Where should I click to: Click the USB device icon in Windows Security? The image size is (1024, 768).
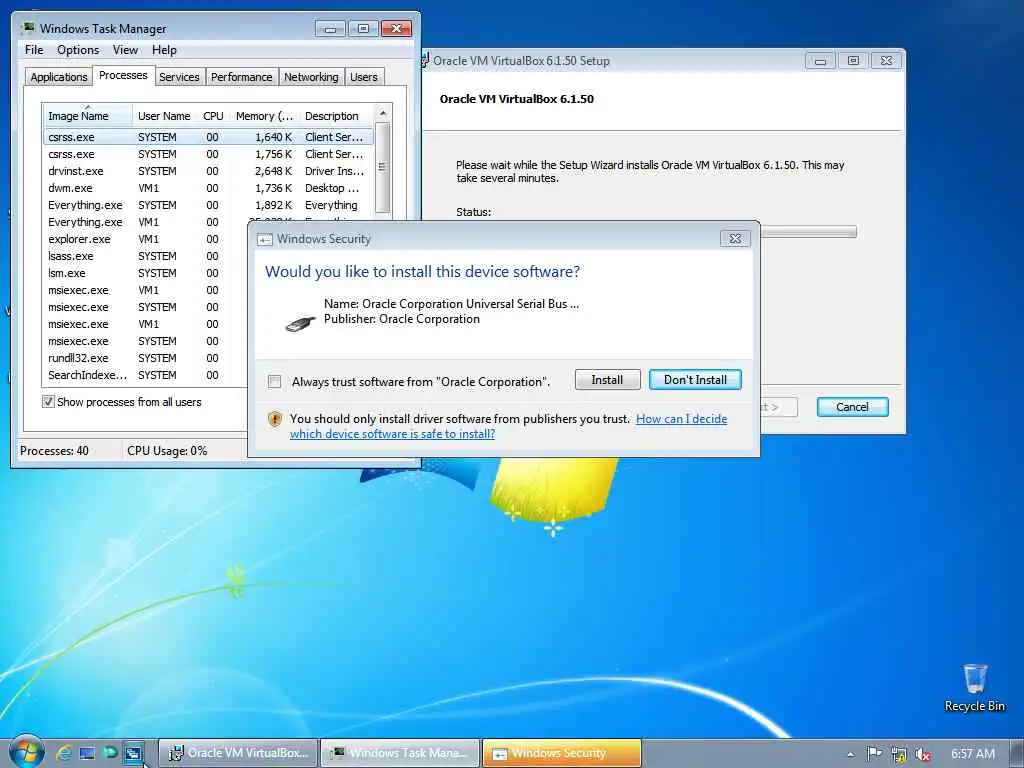300,322
